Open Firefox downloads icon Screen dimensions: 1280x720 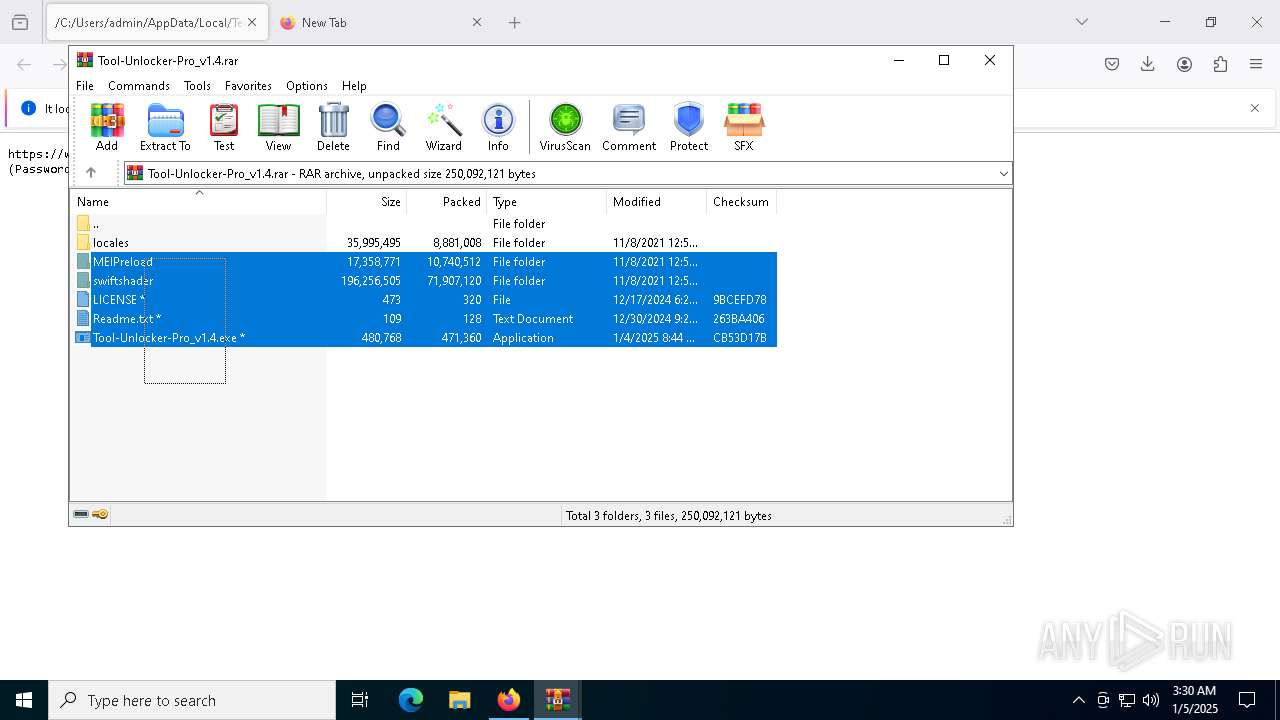coord(1148,64)
